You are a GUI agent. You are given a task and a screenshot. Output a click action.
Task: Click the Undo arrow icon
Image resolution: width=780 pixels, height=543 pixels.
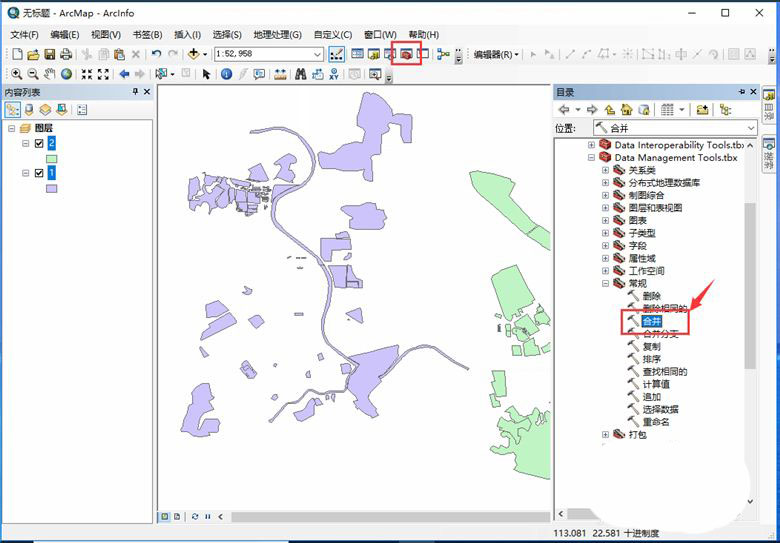coord(157,54)
